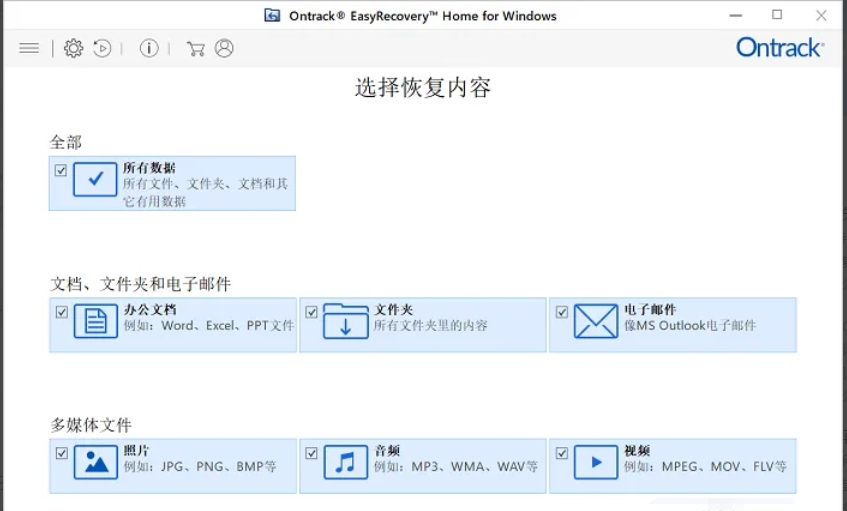Click the text 像MS Outlook电子邮件
This screenshot has width=847, height=511.
tap(690, 326)
